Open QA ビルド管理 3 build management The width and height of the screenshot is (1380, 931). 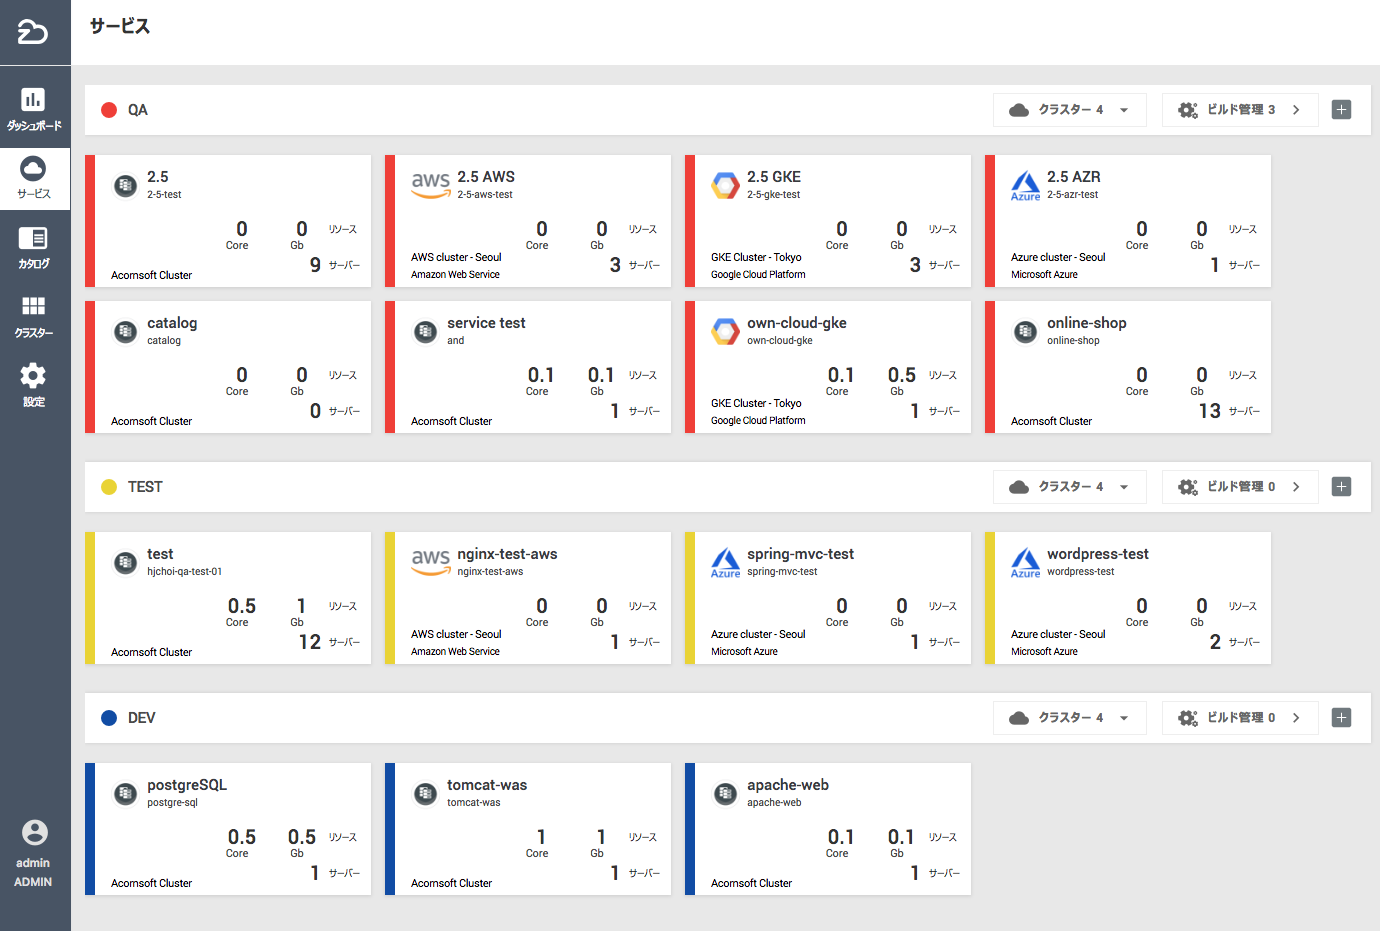coord(1239,110)
